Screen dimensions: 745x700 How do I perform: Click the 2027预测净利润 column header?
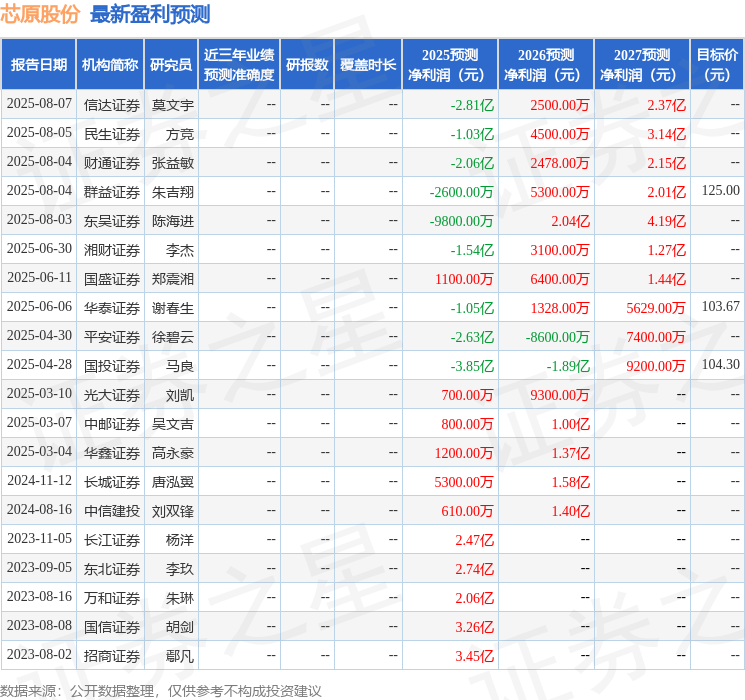click(642, 64)
